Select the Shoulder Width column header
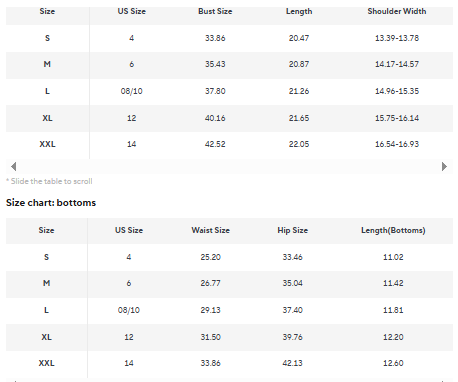 [397, 11]
